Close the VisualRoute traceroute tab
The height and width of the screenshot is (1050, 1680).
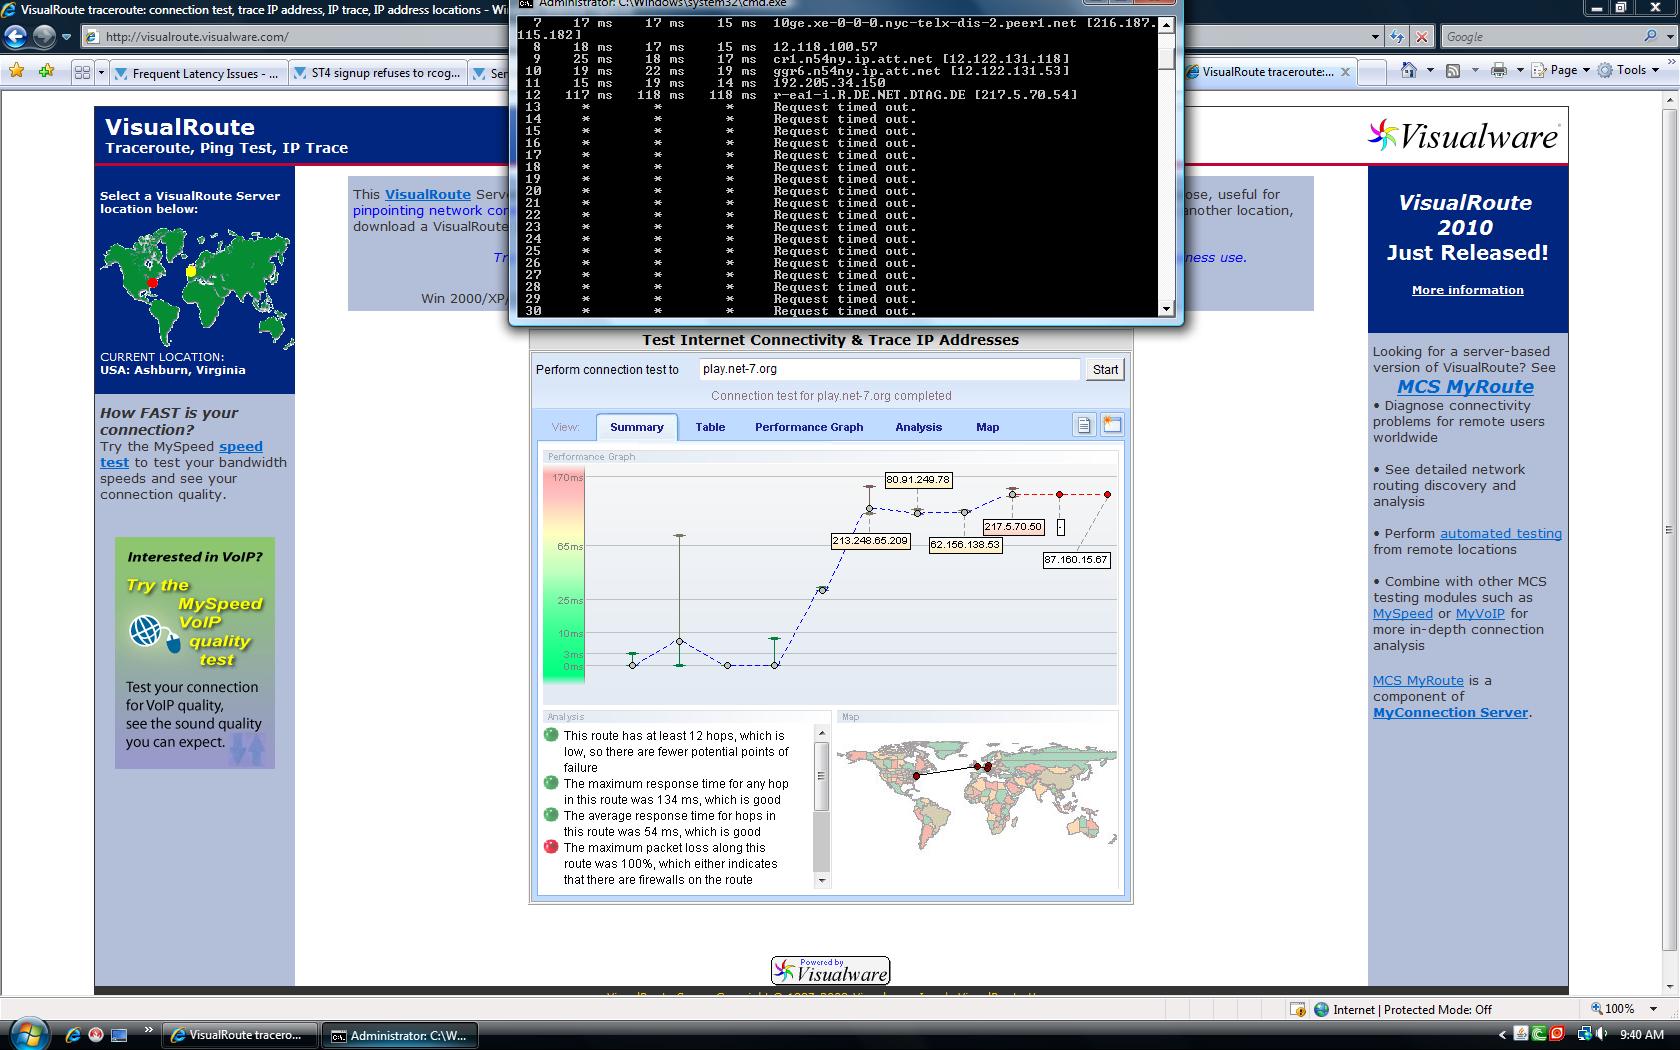click(x=1345, y=72)
